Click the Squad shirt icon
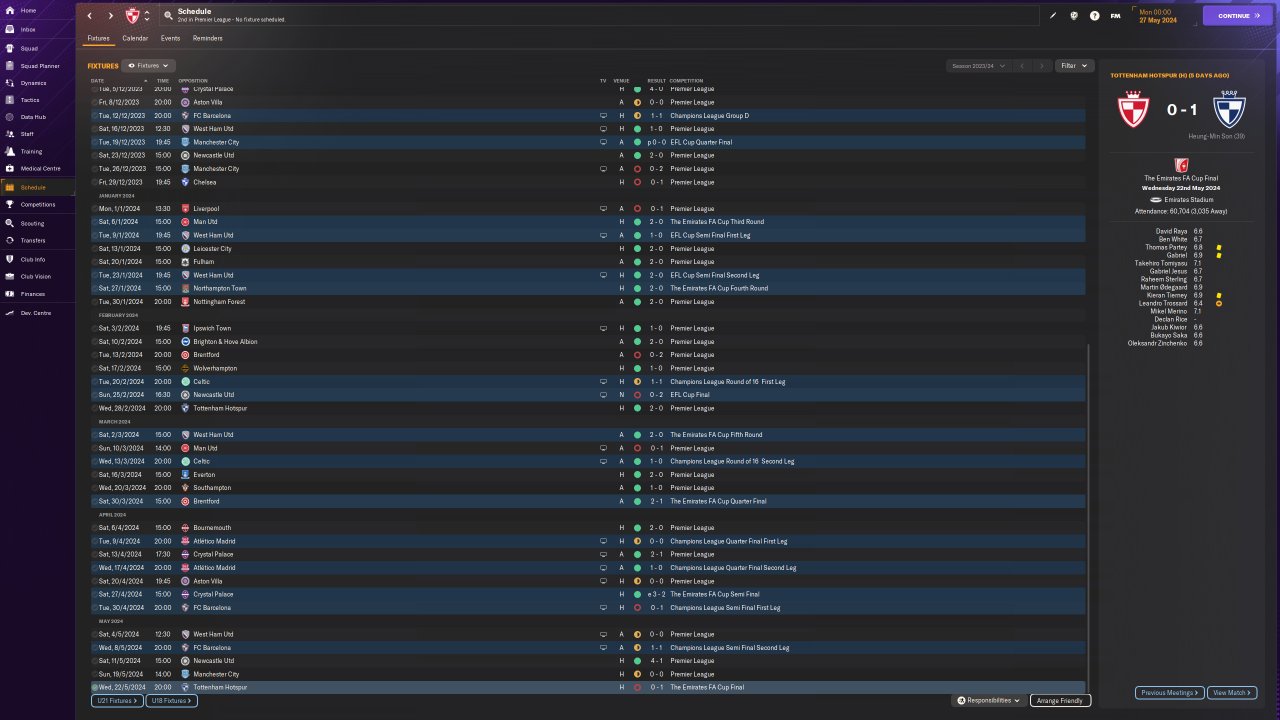1280x720 pixels. click(10, 48)
